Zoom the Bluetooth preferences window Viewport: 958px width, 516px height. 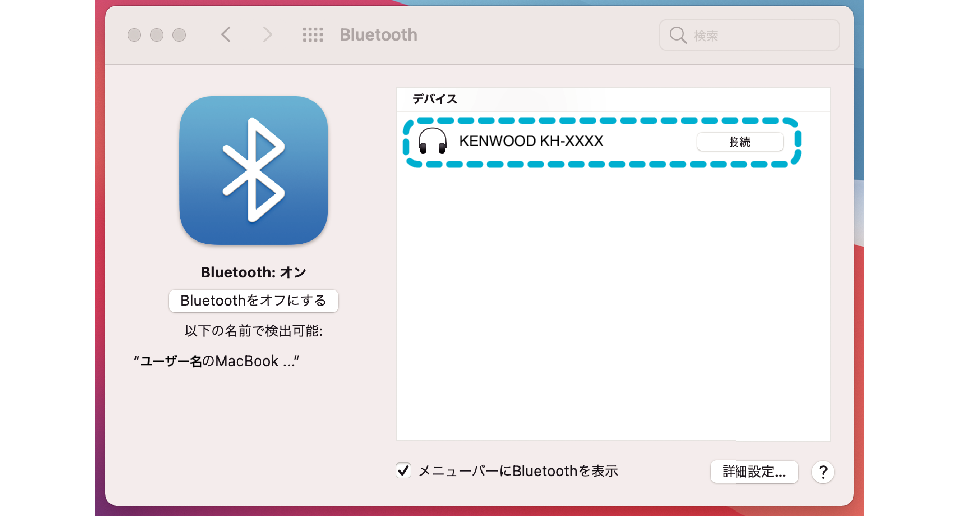179,35
